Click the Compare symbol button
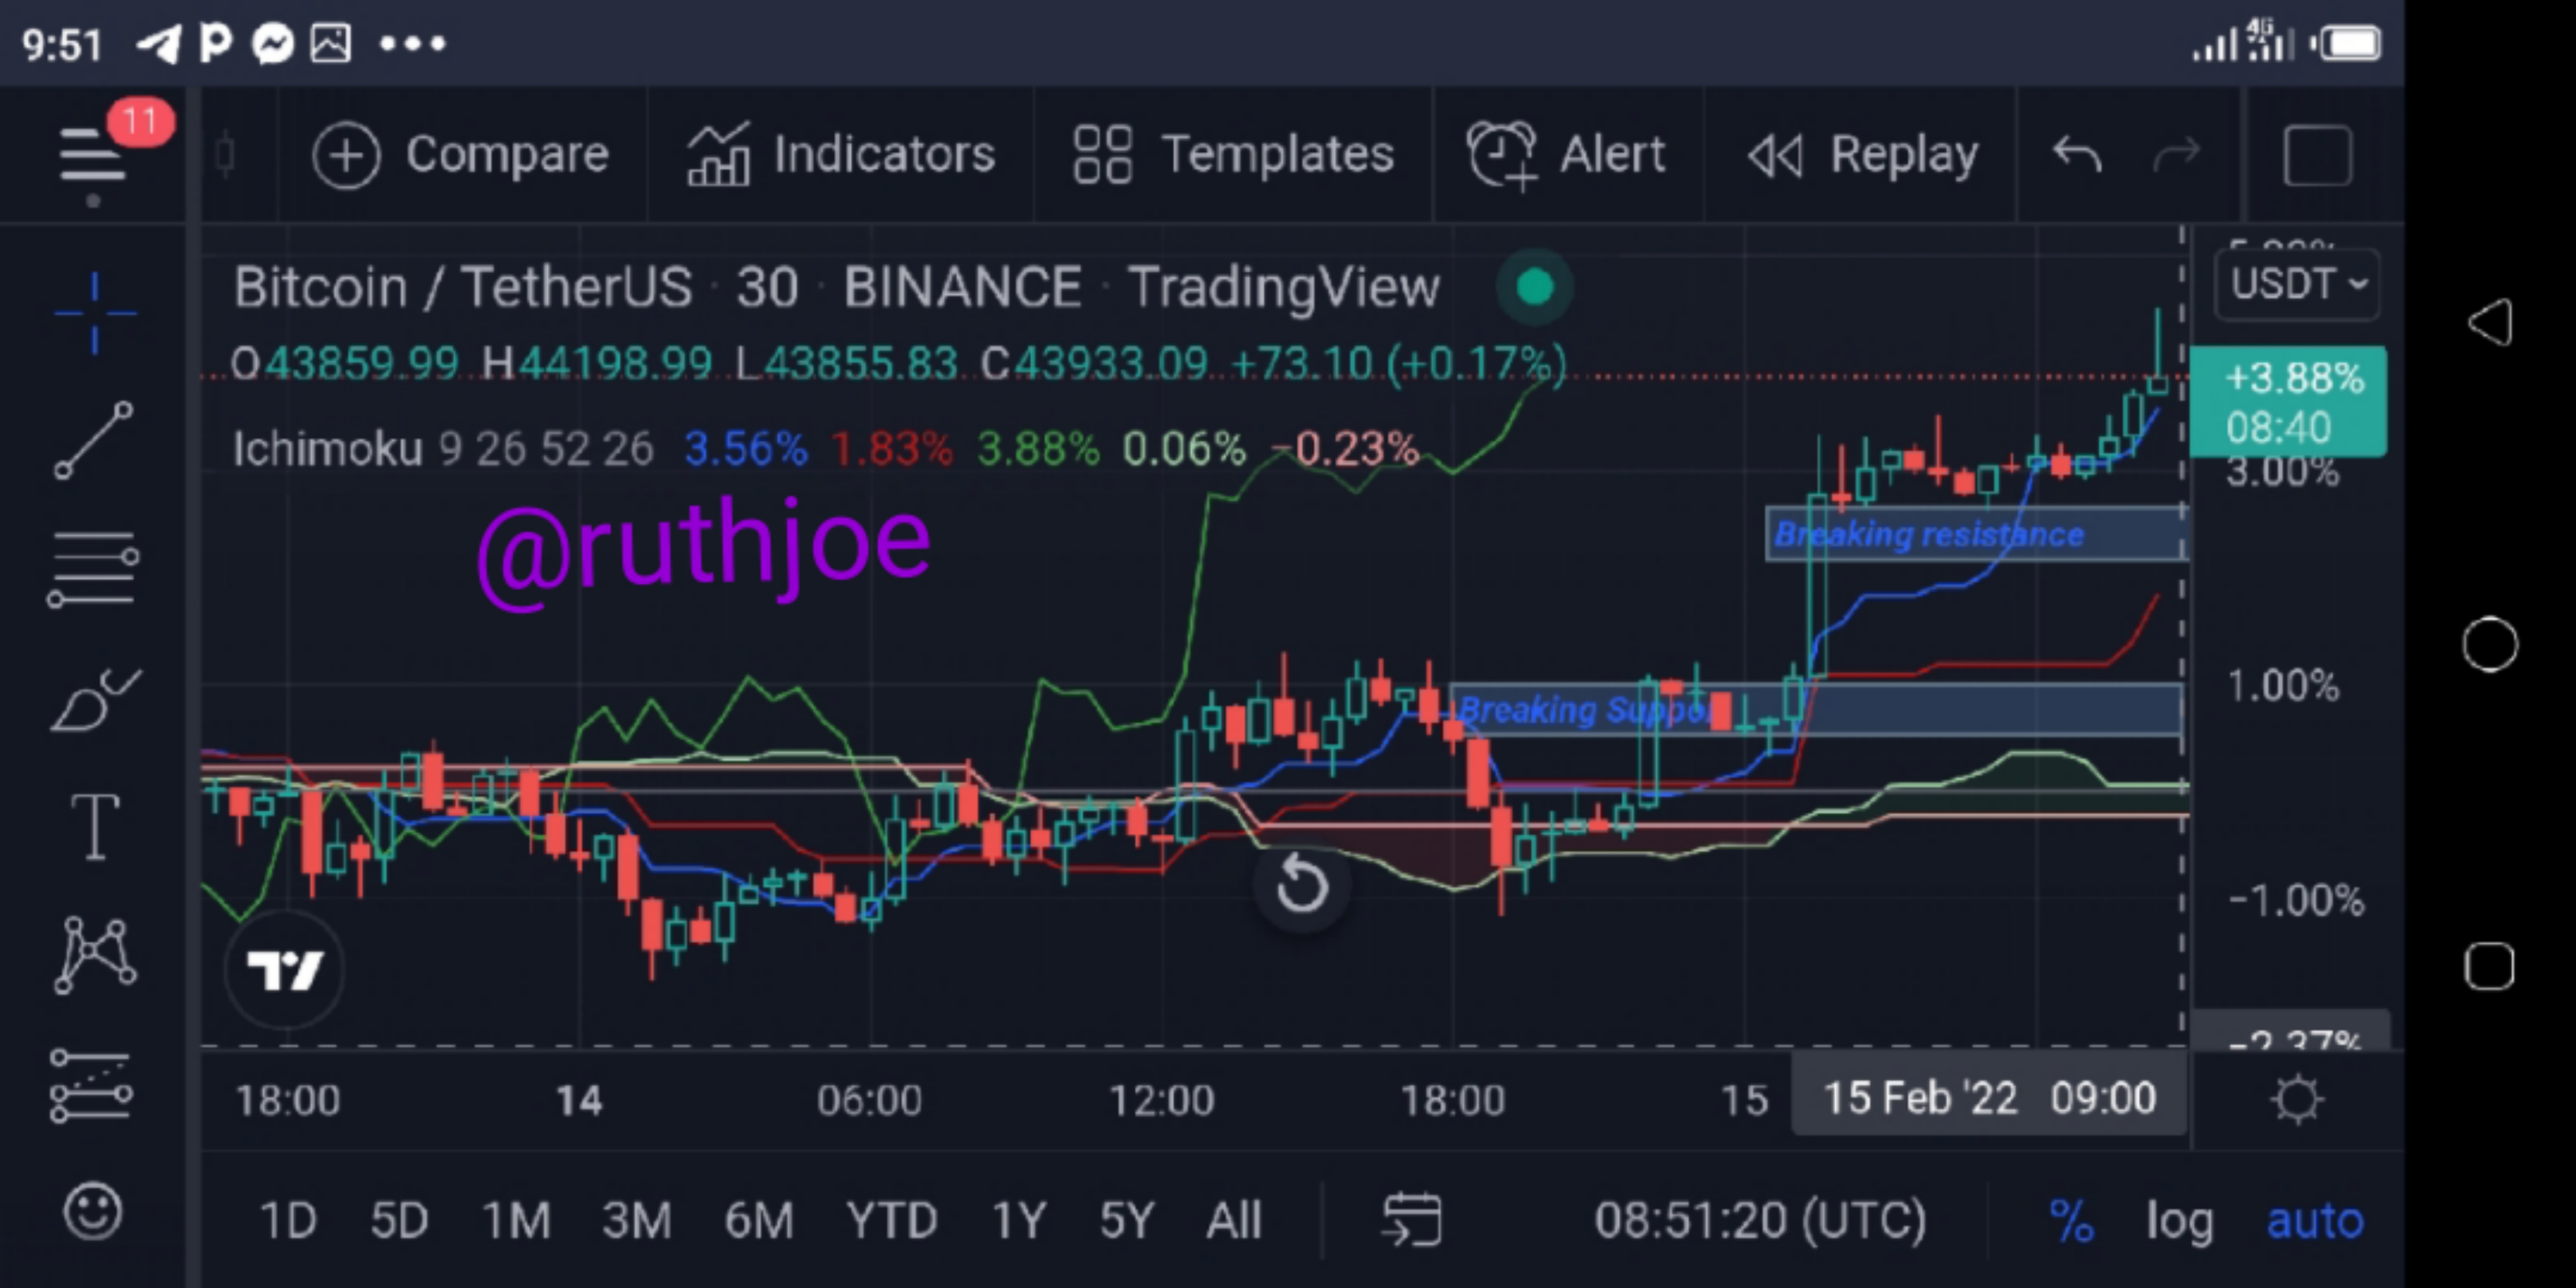 pos(461,155)
